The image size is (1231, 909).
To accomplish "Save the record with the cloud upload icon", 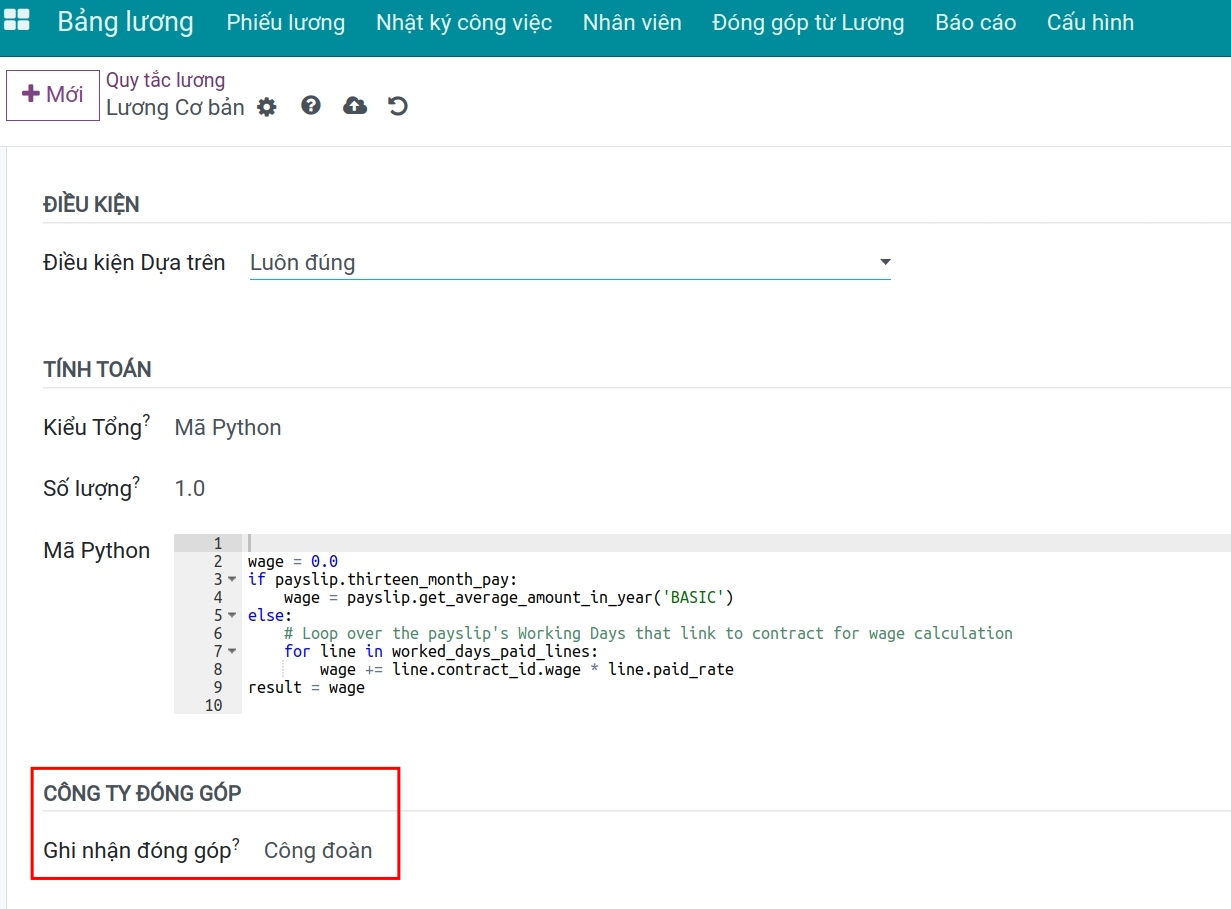I will tap(355, 106).
